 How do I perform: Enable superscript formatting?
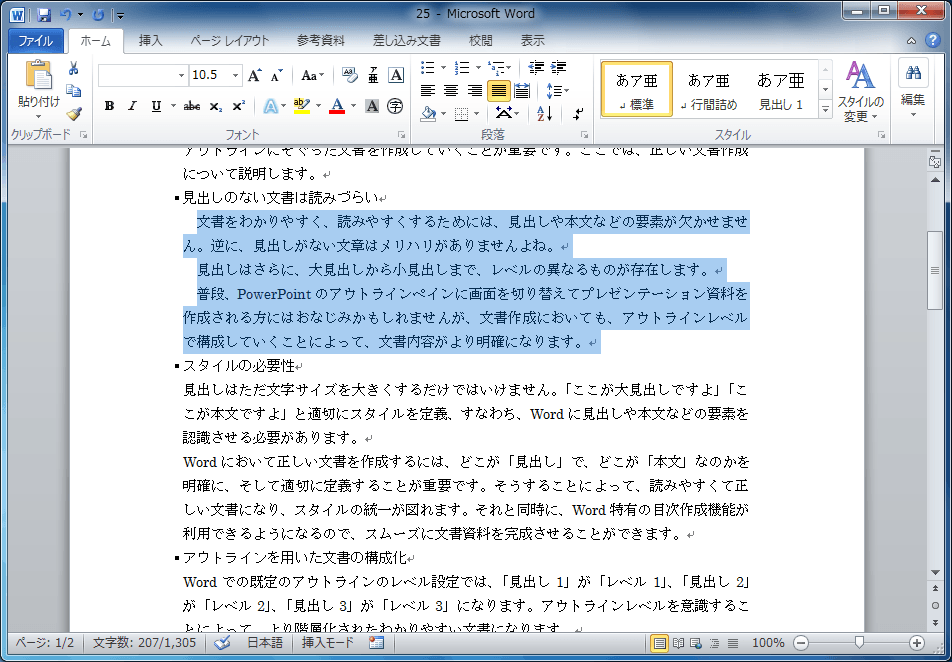point(240,104)
